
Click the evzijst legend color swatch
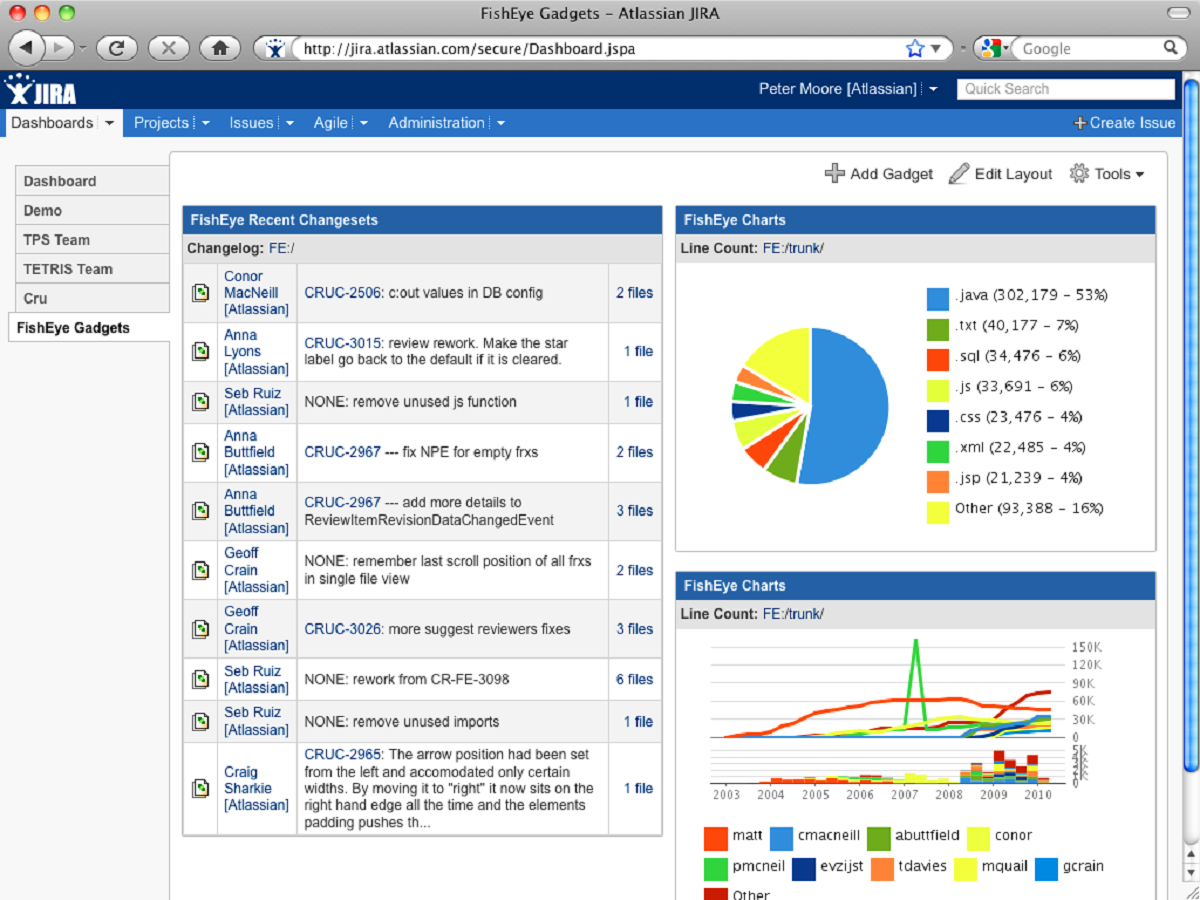[x=804, y=869]
